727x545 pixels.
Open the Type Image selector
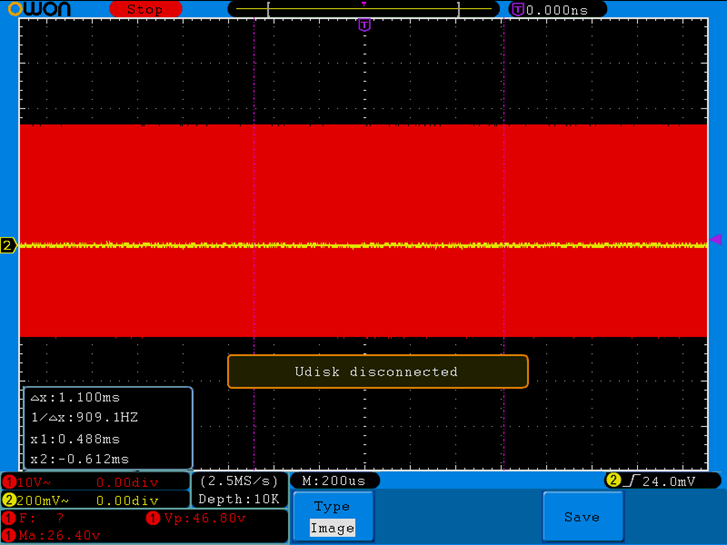click(x=332, y=516)
